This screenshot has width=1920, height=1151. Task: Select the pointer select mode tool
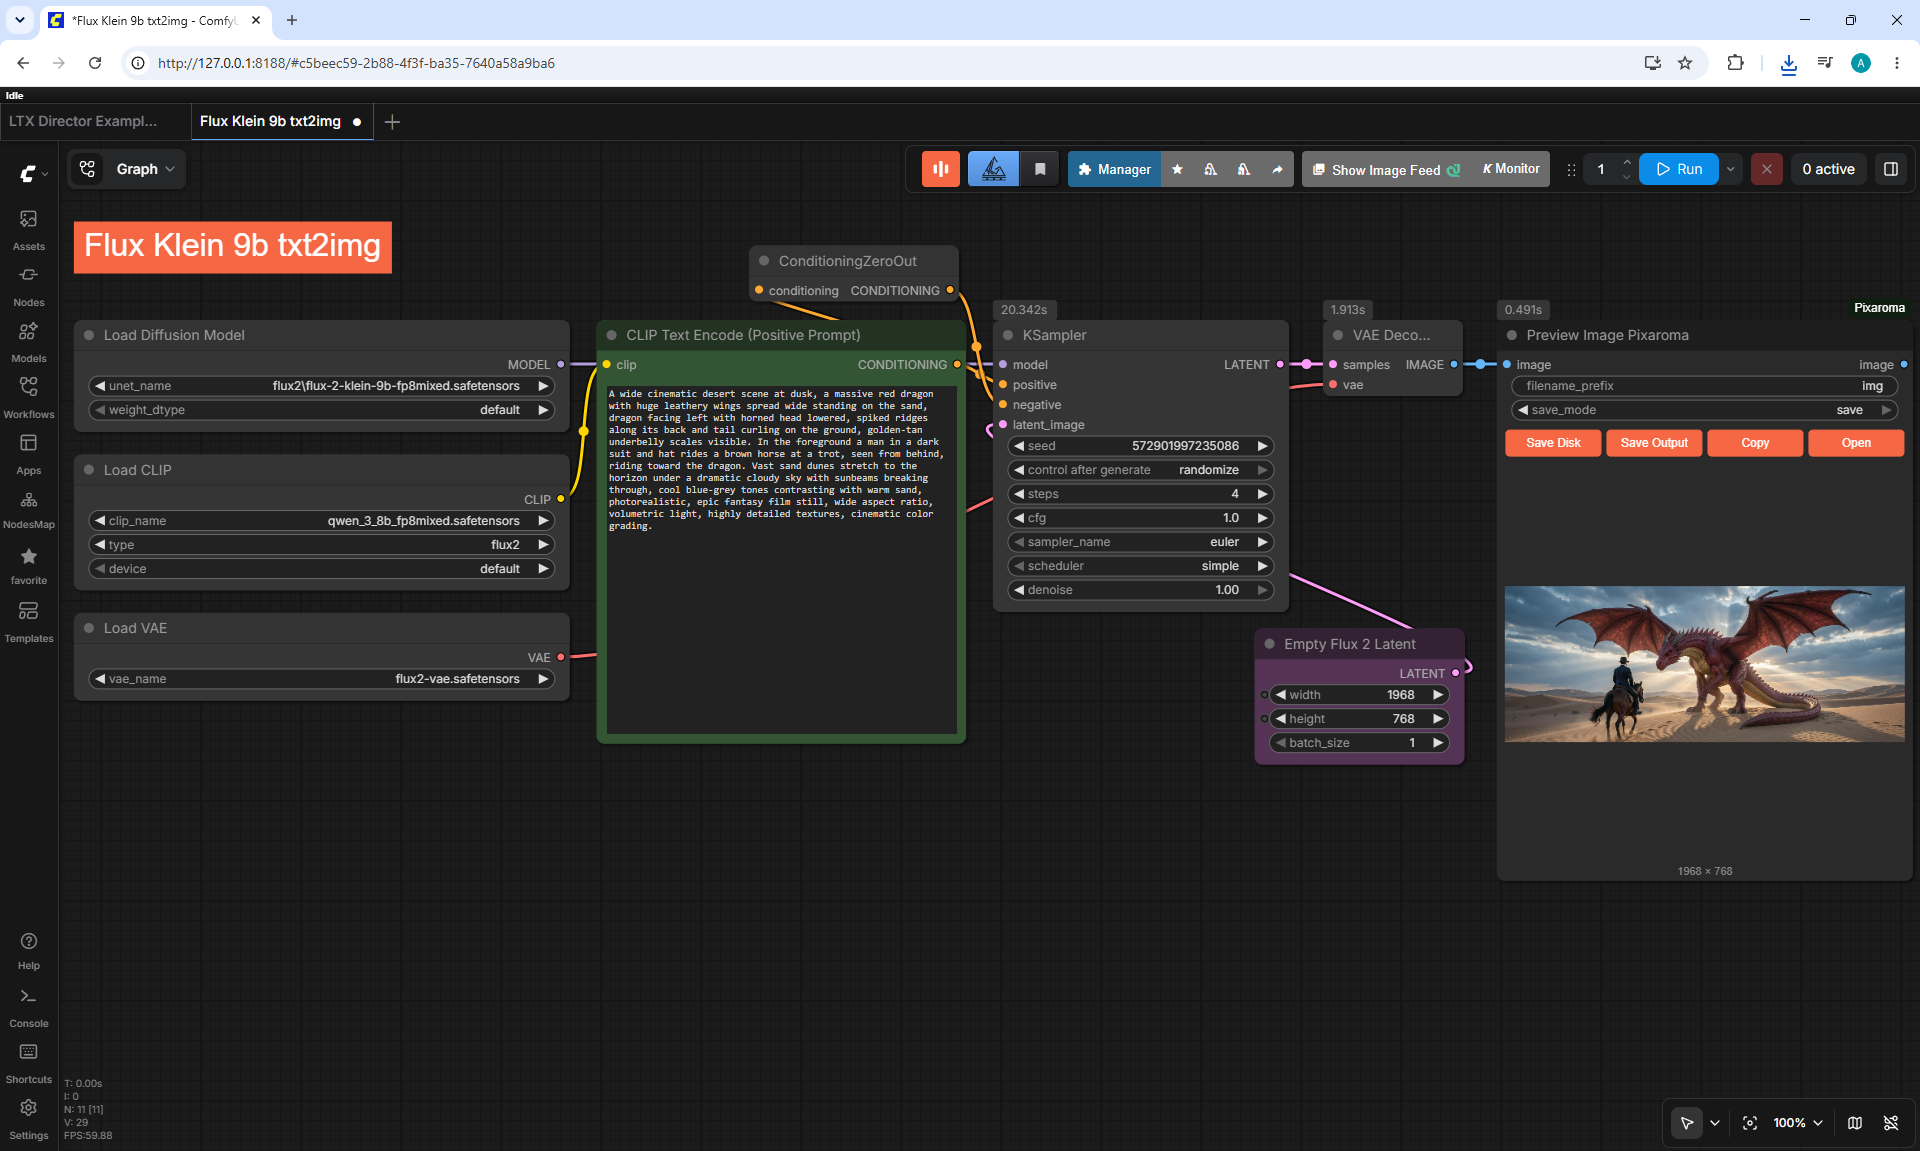click(x=1687, y=1123)
